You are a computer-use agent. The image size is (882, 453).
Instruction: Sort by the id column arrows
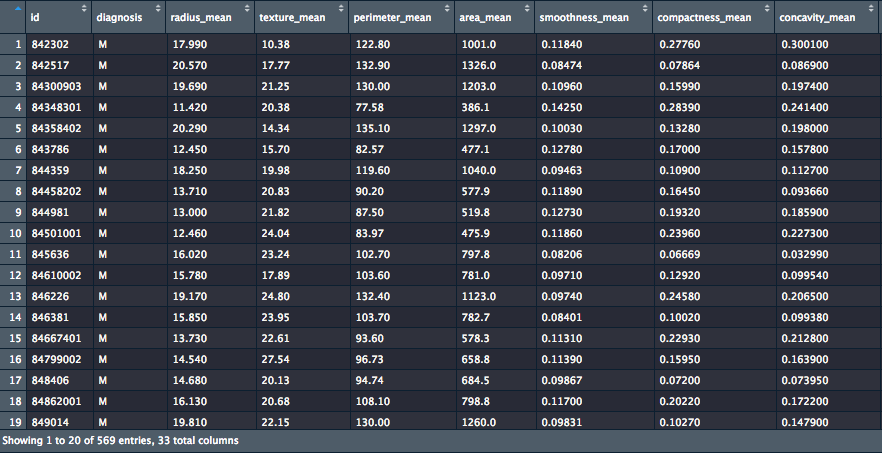84,8
